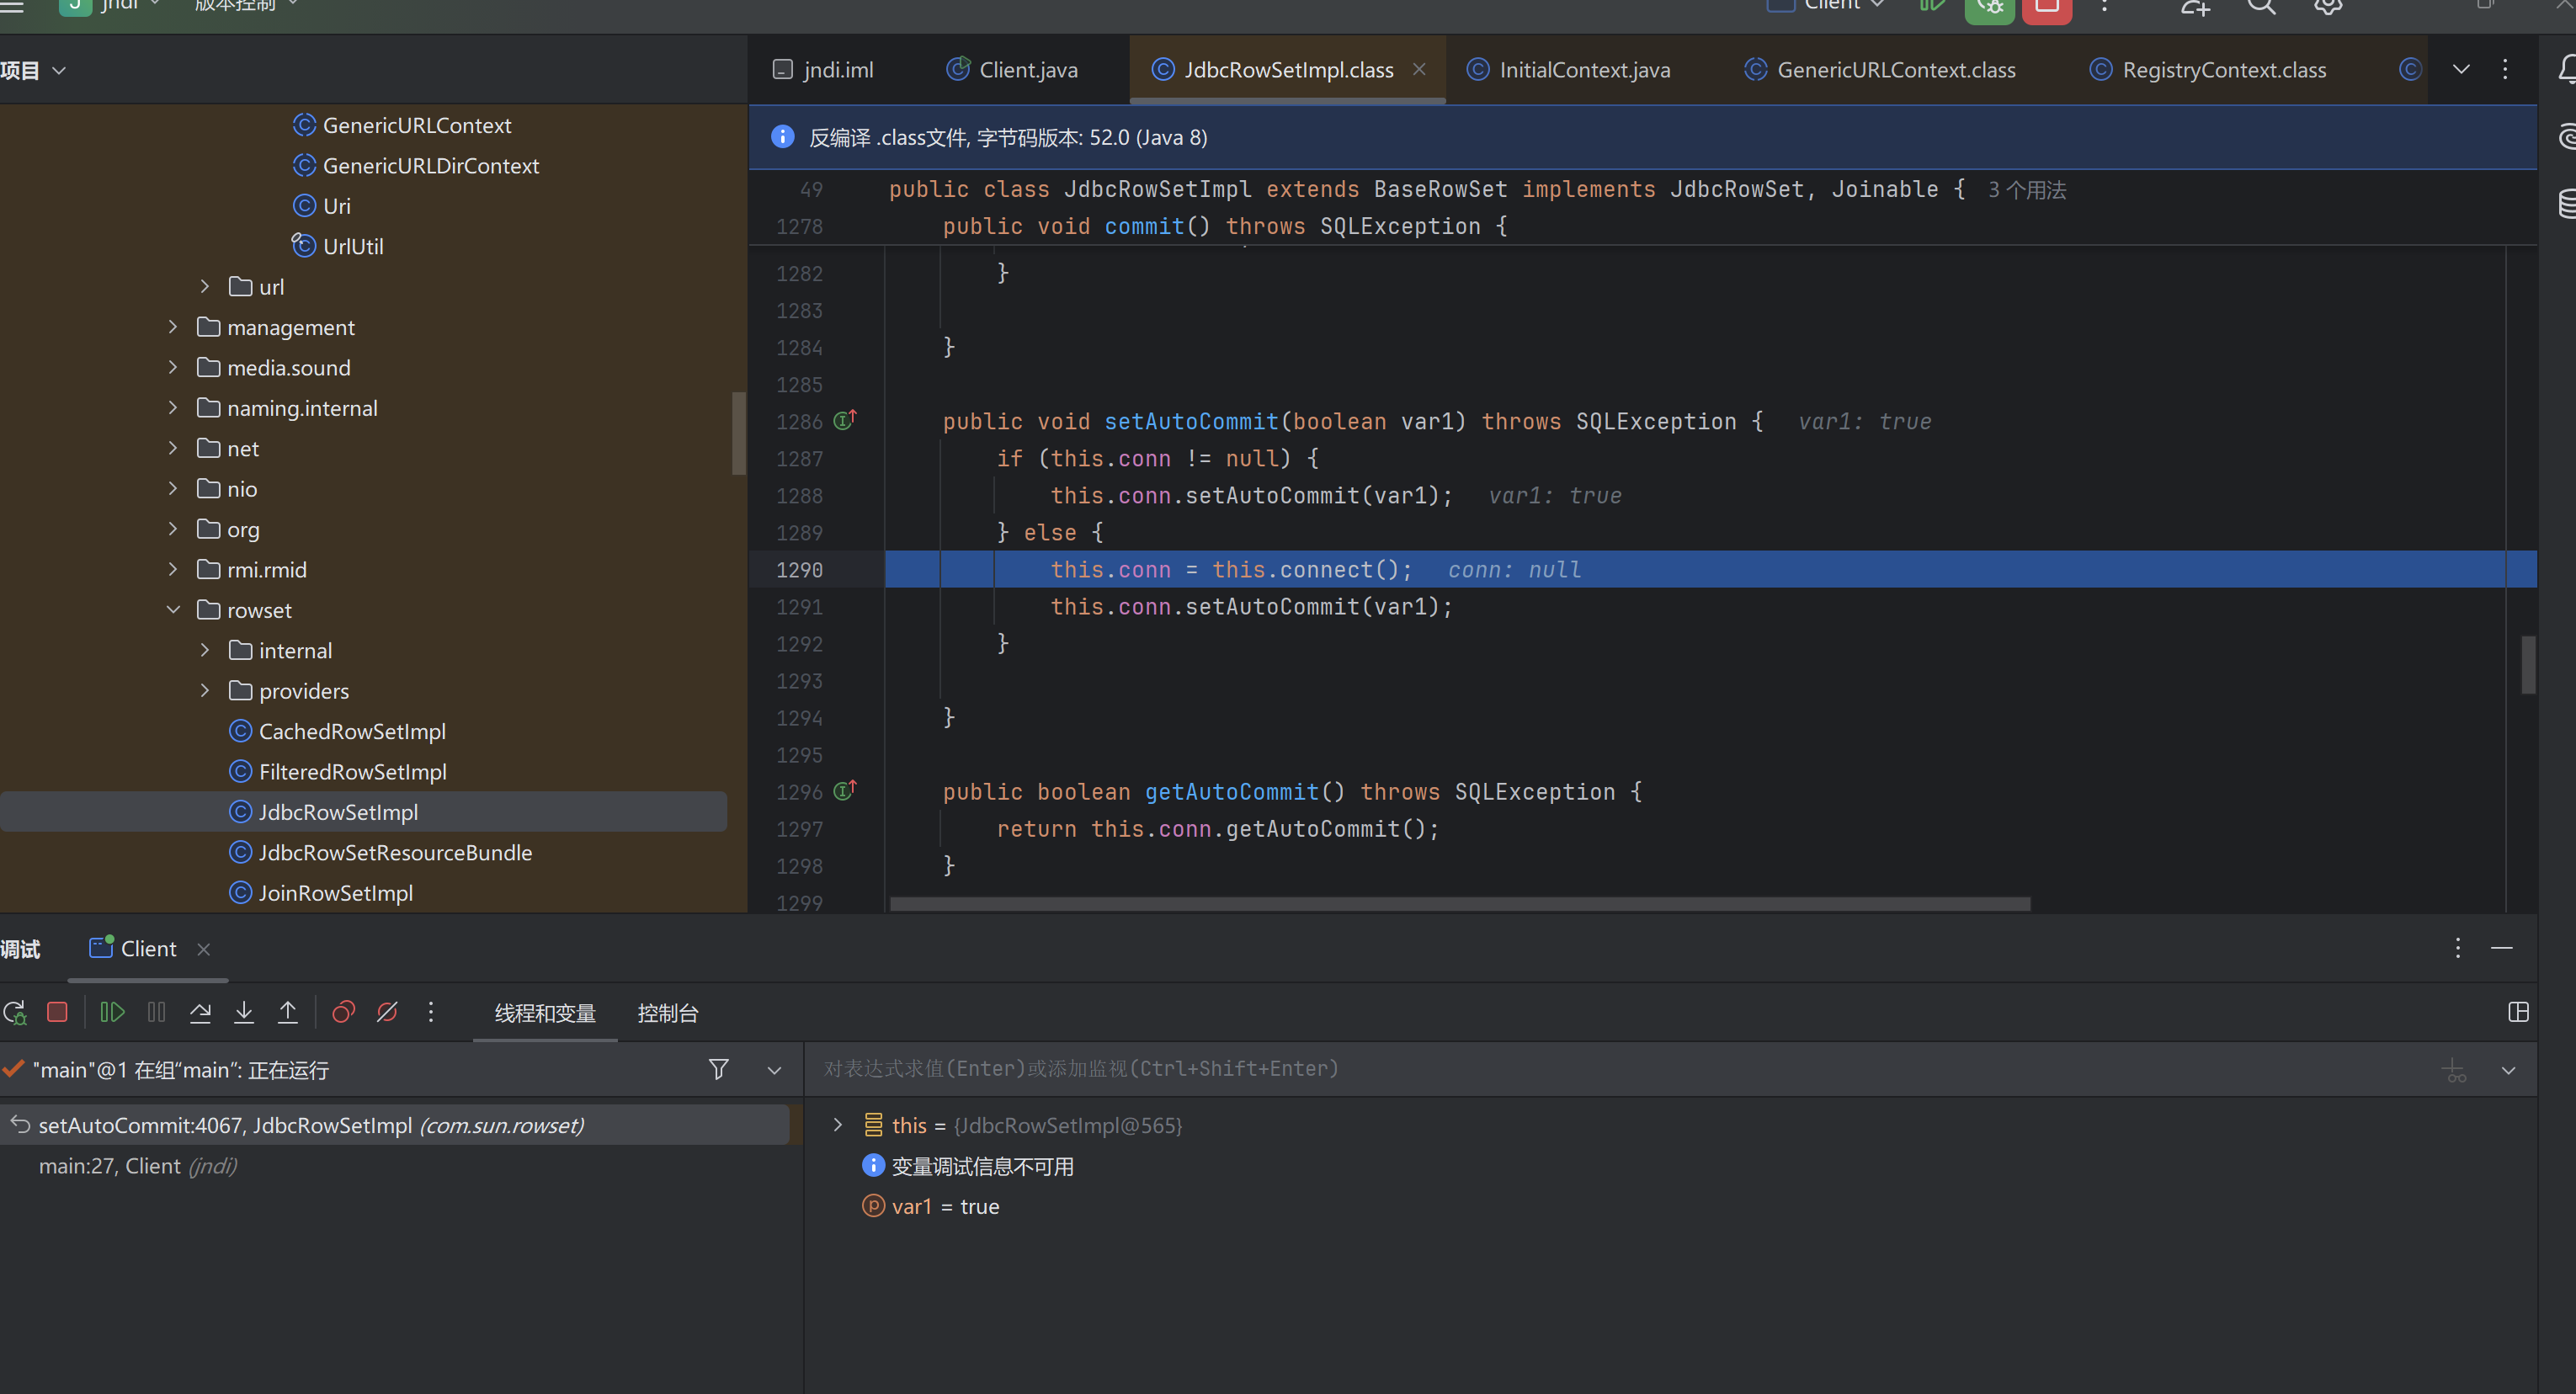This screenshot has width=2576, height=1394.
Task: Click the Step Into download-arrow icon
Action: tap(243, 1012)
